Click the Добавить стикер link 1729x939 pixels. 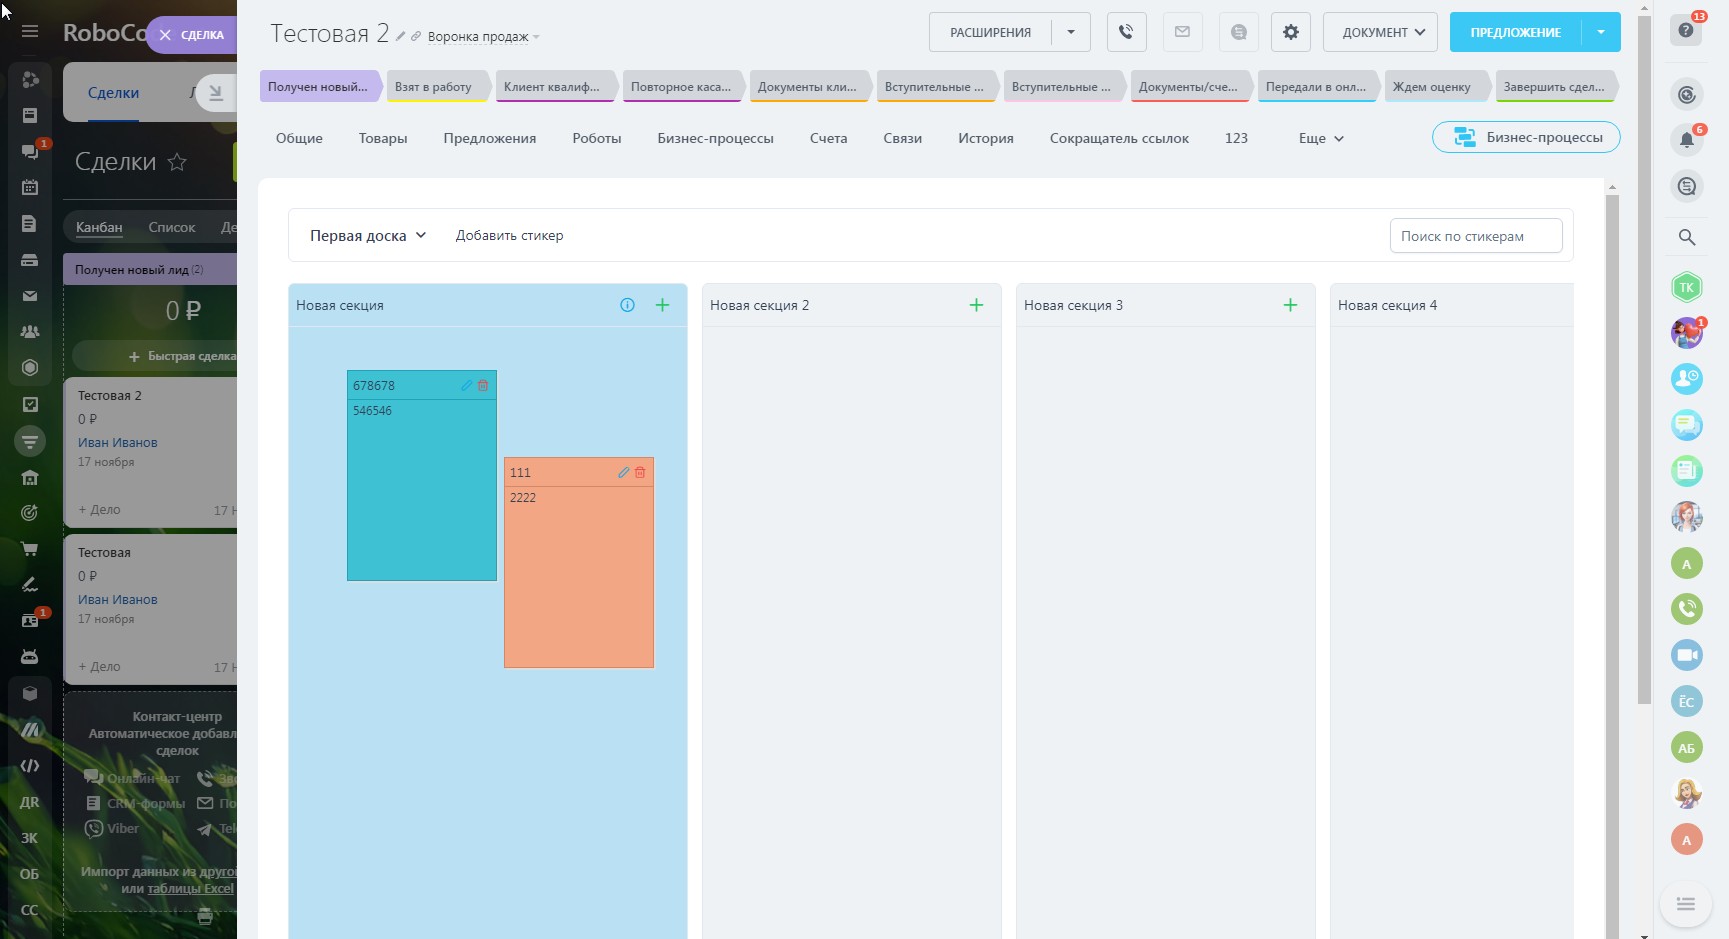click(509, 236)
